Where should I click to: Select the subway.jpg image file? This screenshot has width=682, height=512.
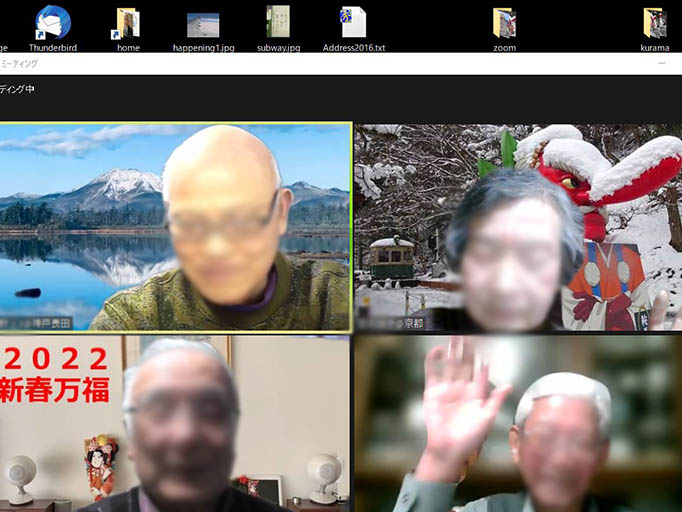278,24
